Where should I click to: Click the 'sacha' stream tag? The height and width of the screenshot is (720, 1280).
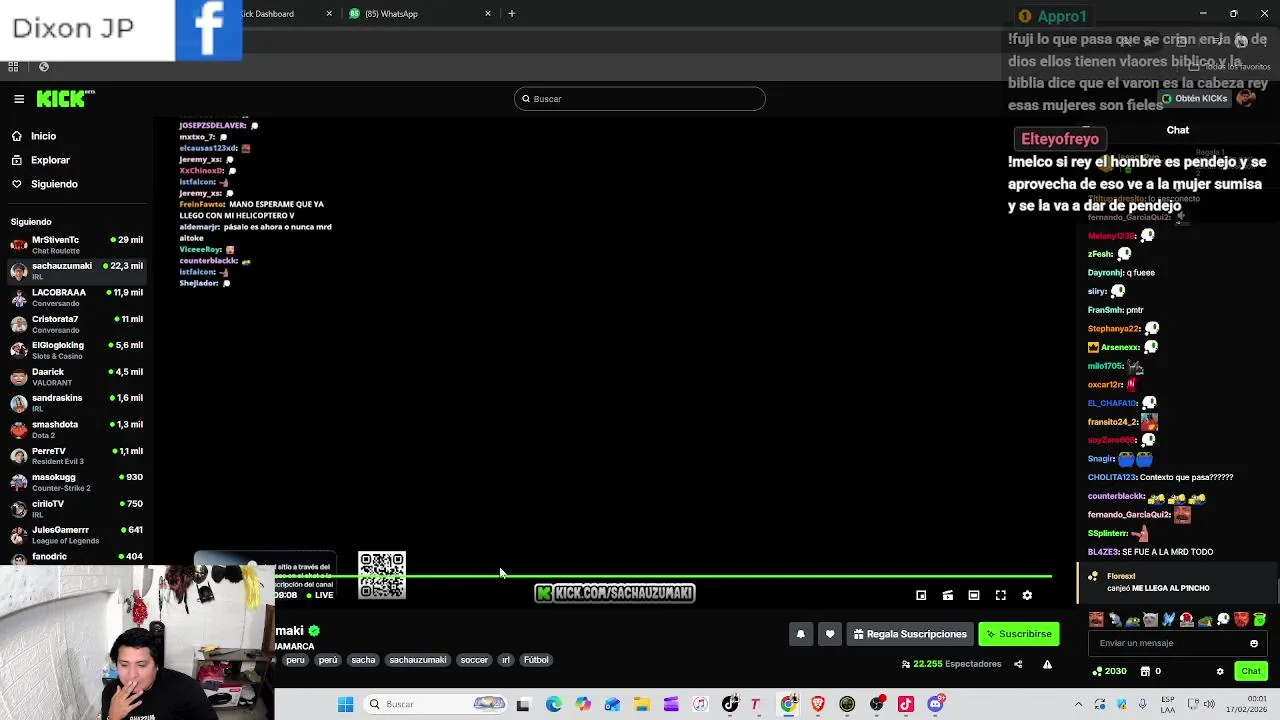tap(363, 660)
